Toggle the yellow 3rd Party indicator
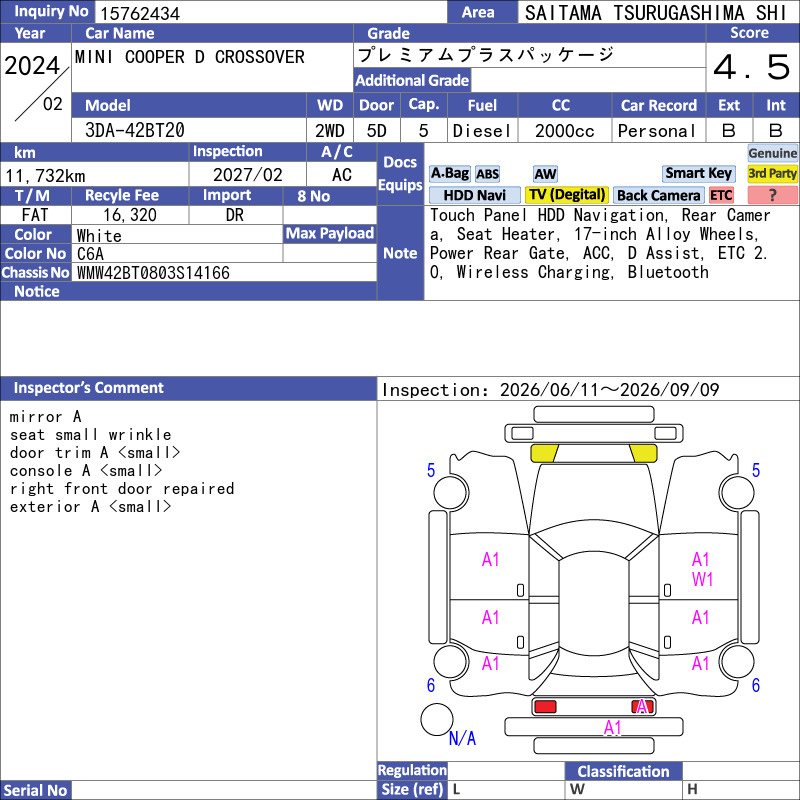The image size is (800, 800). tap(772, 174)
